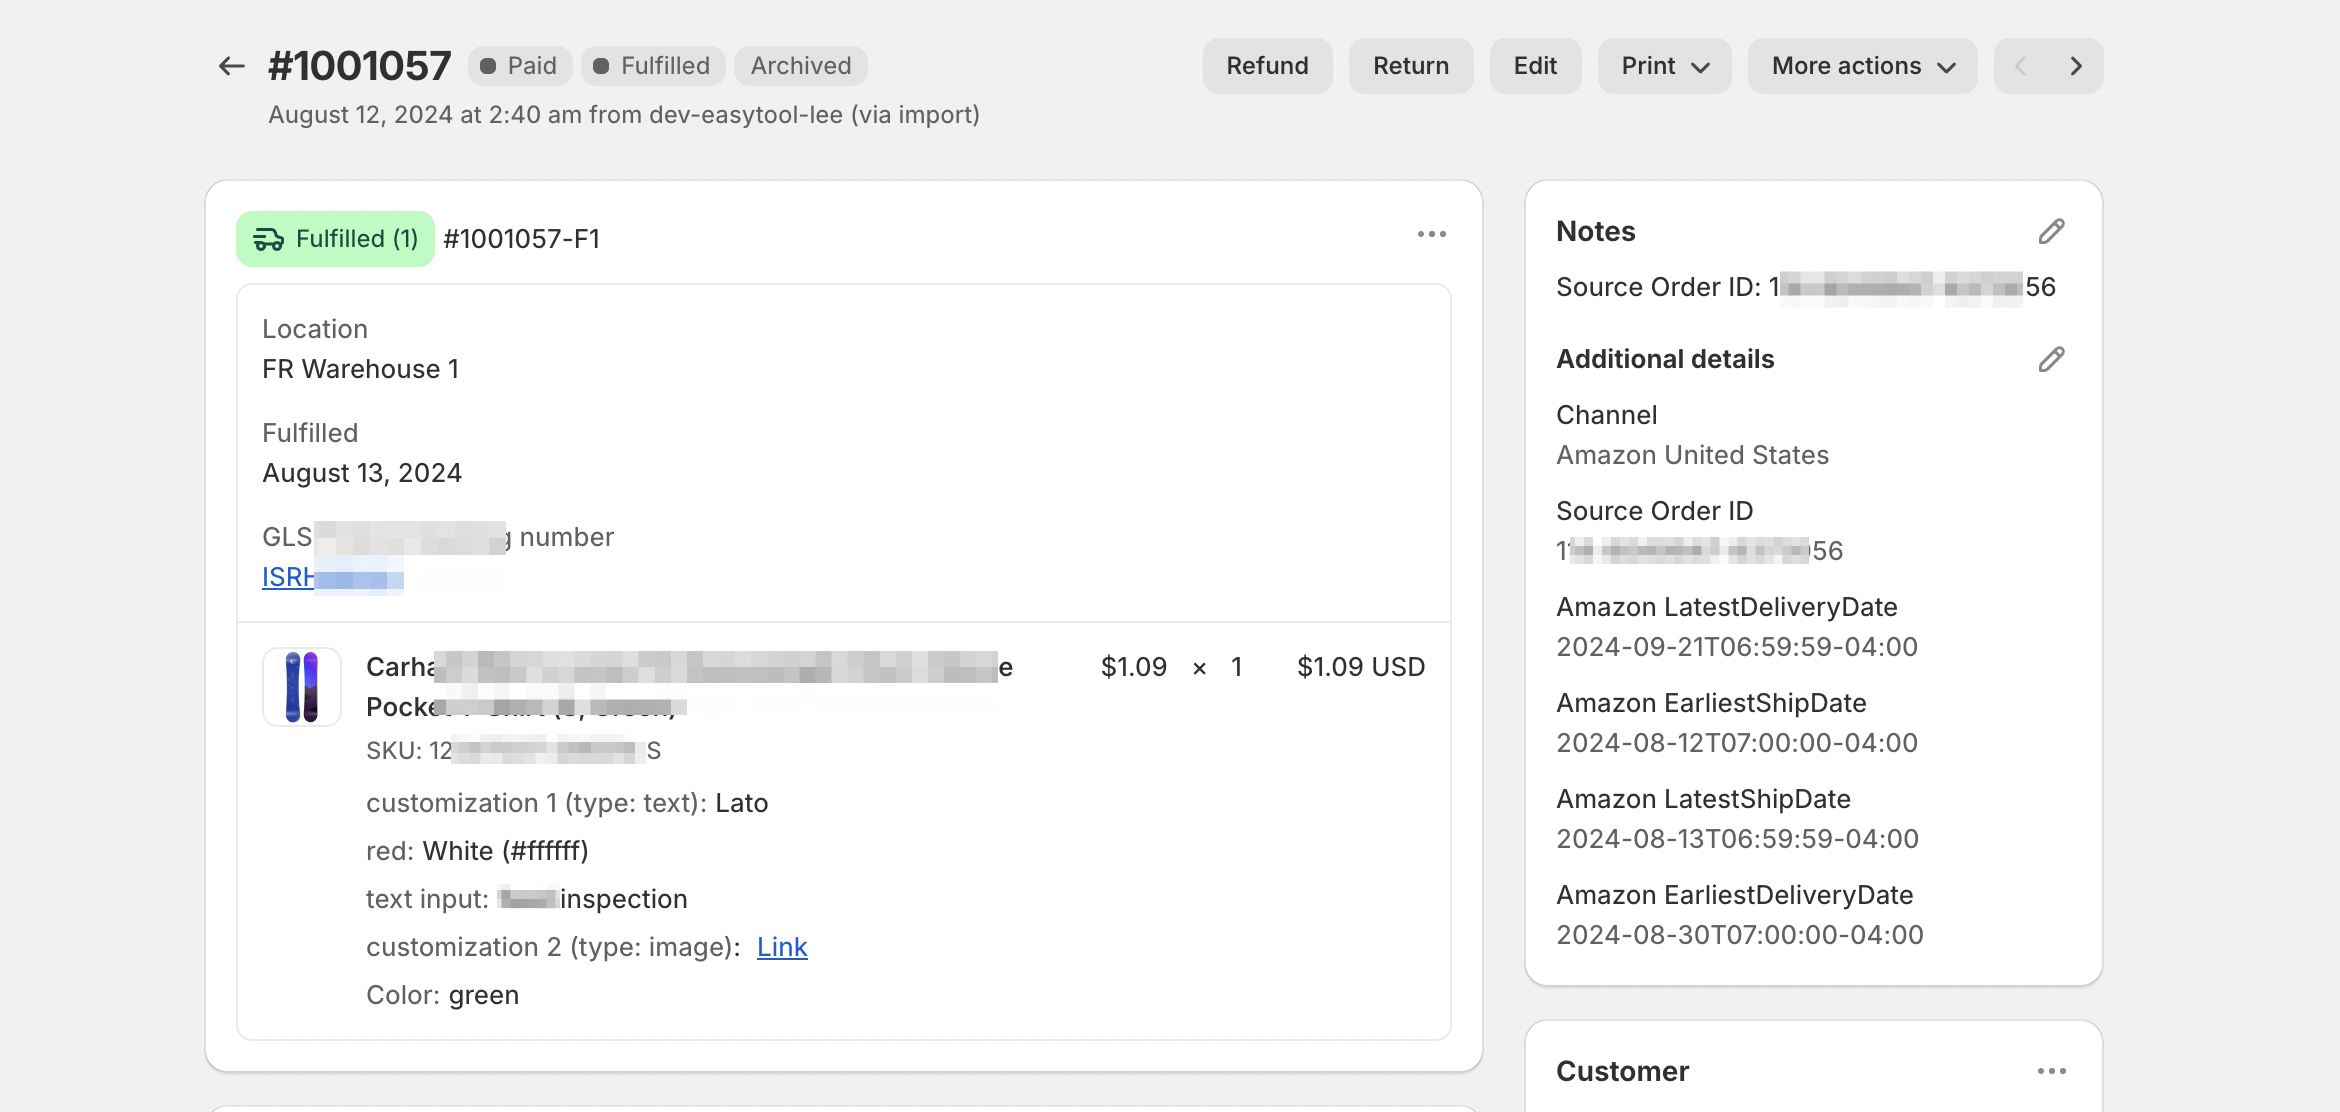2340x1112 pixels.
Task: Click the back arrow to return to orders
Action: 230,65
